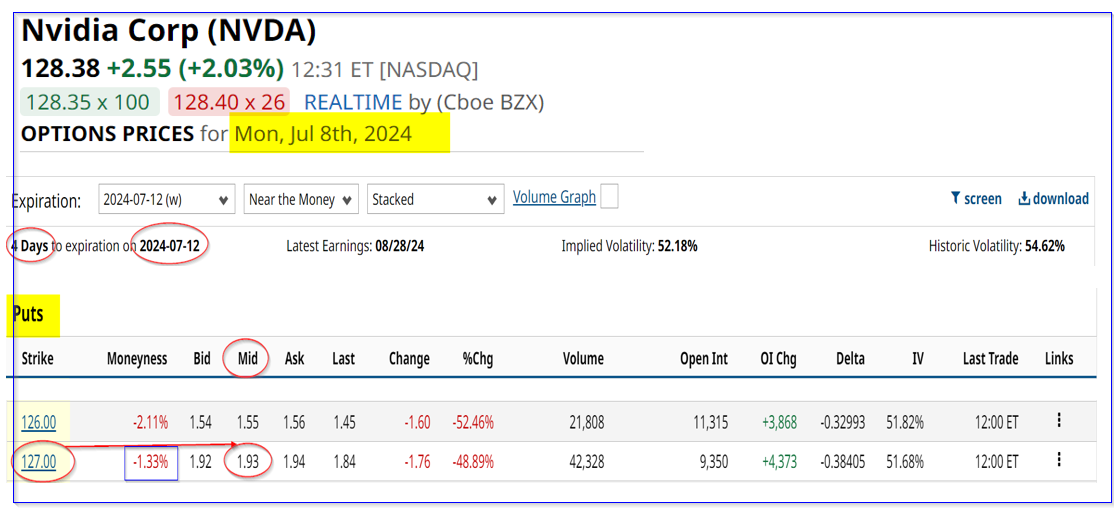Sort table by Volume column
The height and width of the screenshot is (512, 1114).
[583, 358]
